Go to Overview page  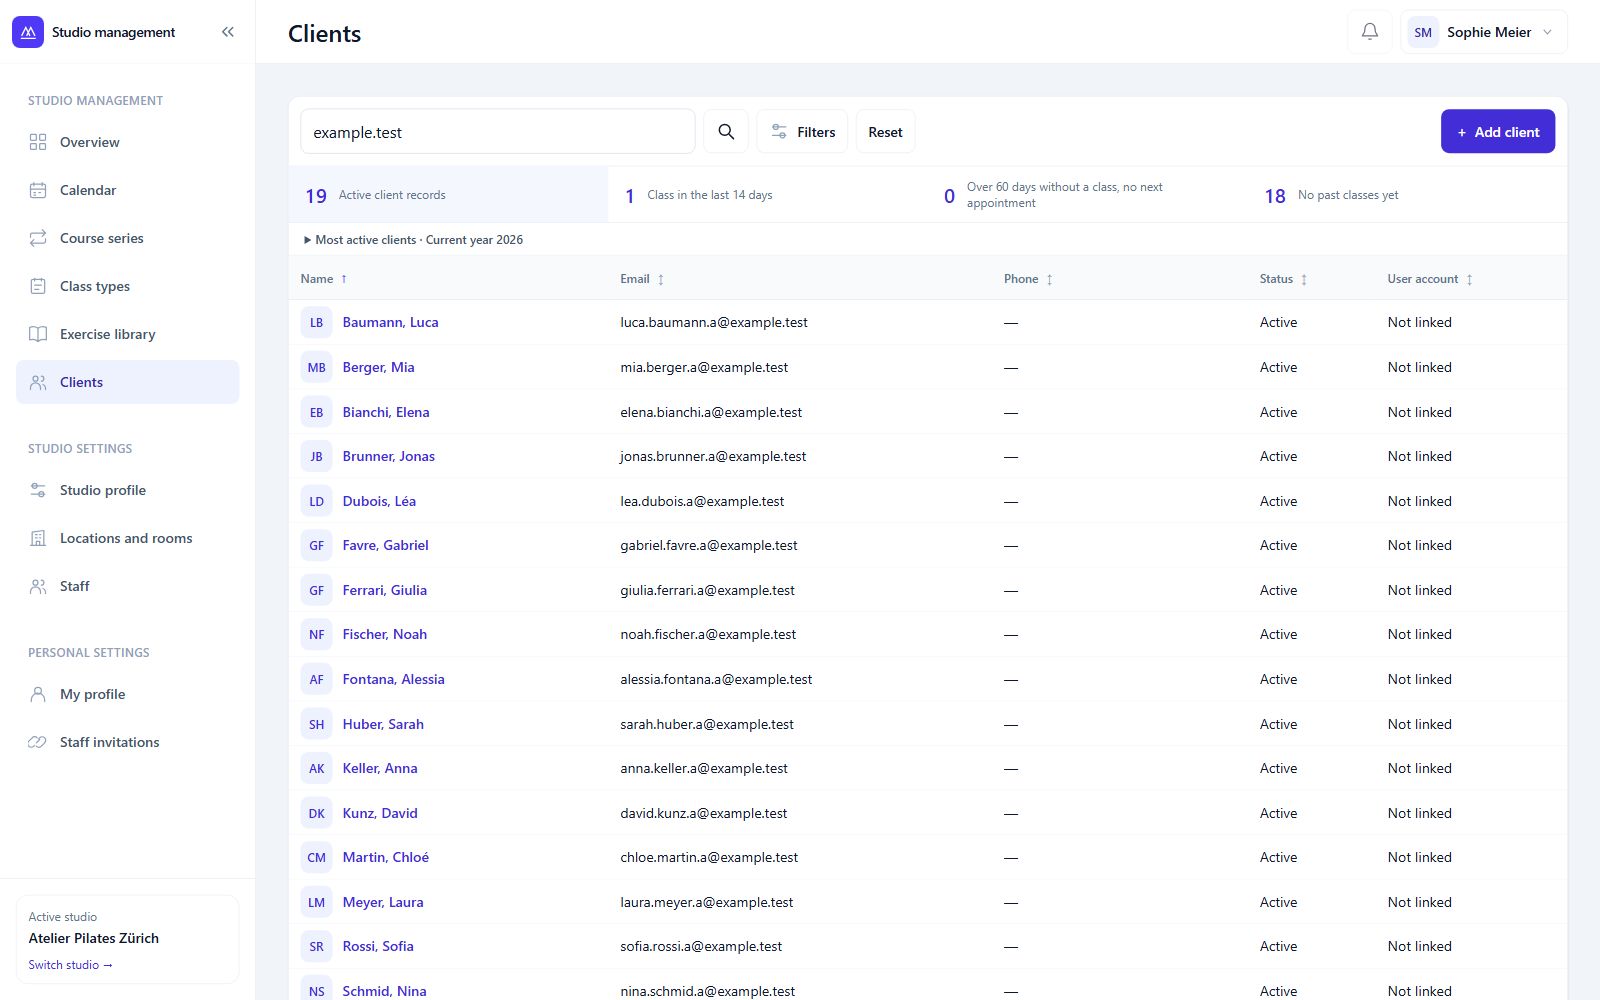point(128,142)
